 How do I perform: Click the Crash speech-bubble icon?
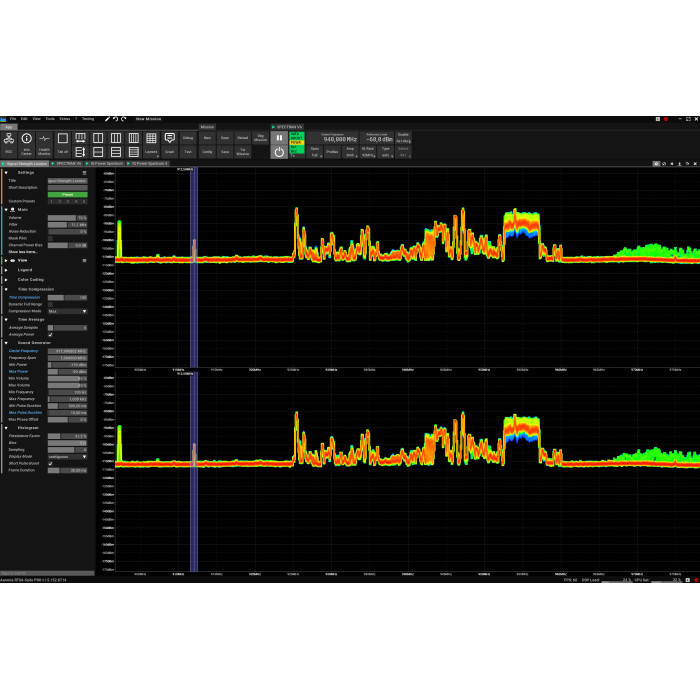click(170, 138)
